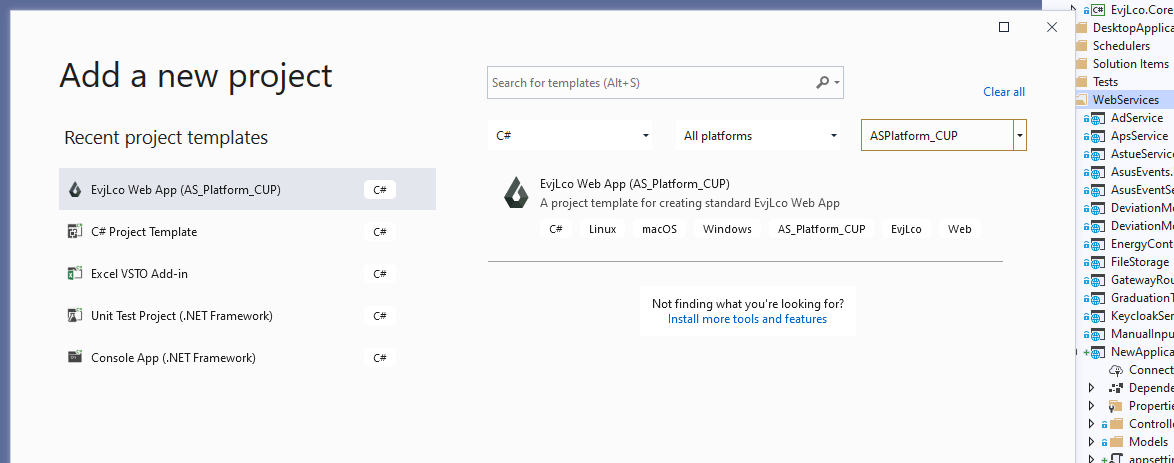Viewport: 1174px width, 463px height.
Task: Click the Windows tag on the result
Action: [727, 229]
